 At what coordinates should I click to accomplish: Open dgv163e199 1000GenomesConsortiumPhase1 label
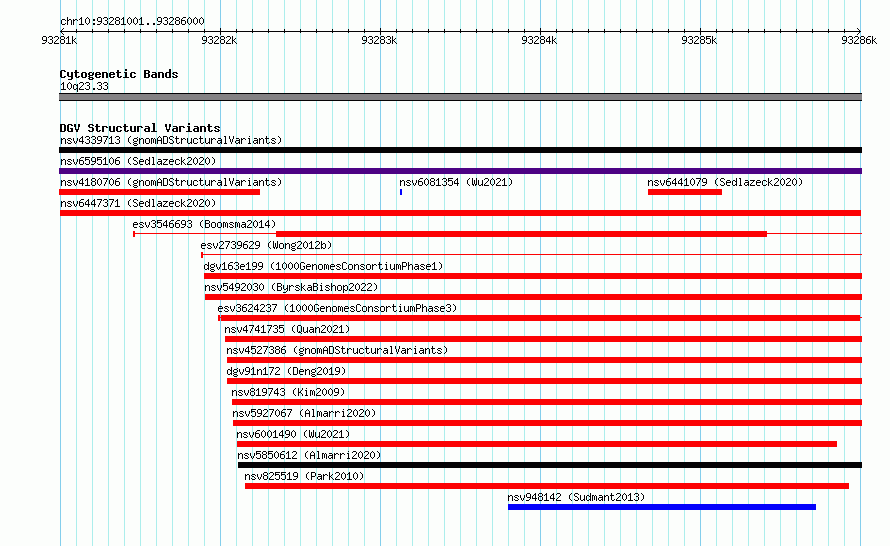(323, 266)
